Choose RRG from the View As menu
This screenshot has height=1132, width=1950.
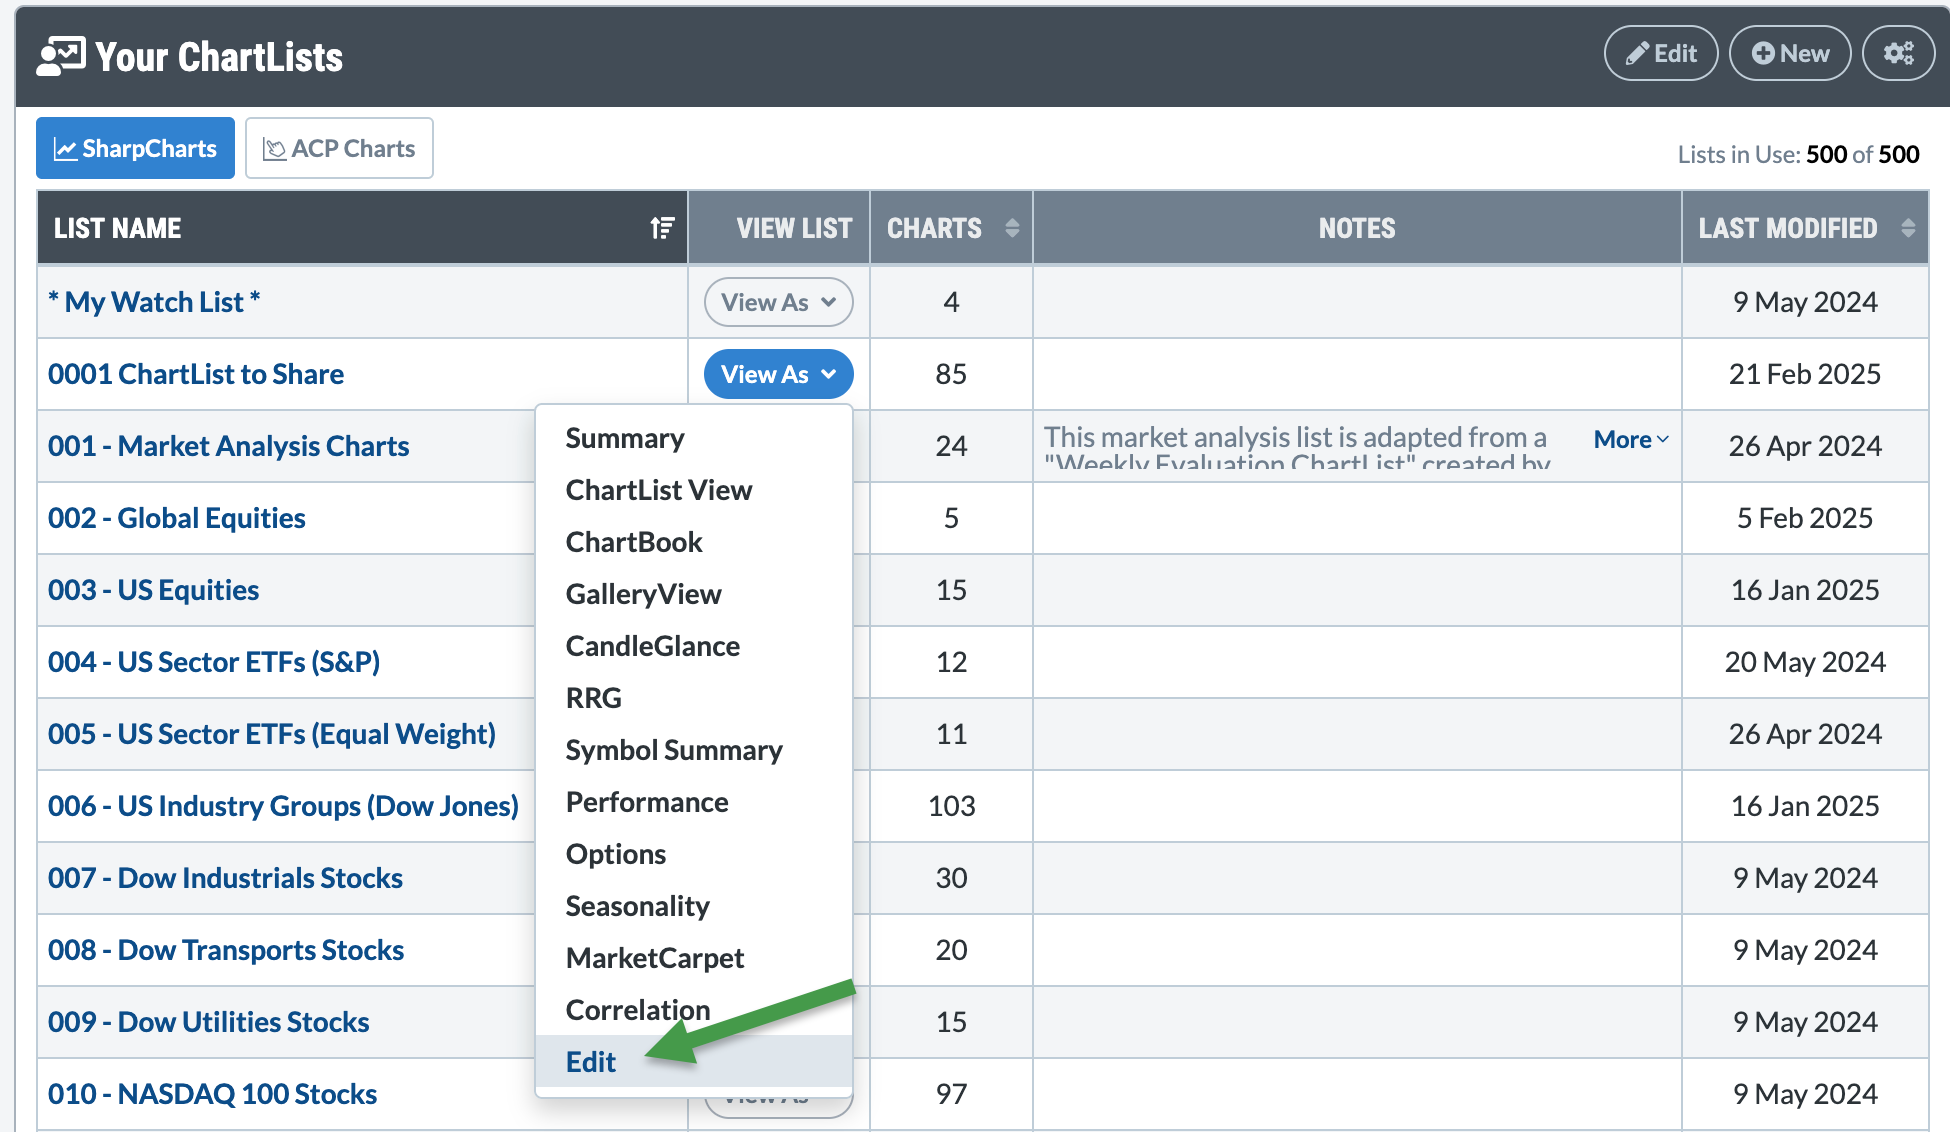pyautogui.click(x=593, y=698)
